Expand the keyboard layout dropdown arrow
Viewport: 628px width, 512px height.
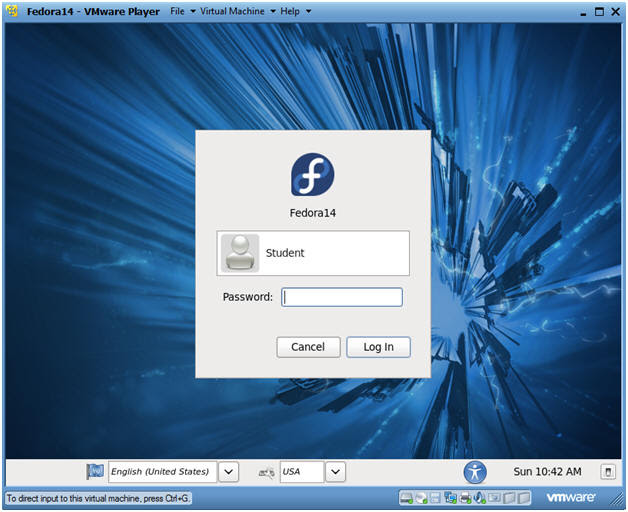[x=335, y=472]
